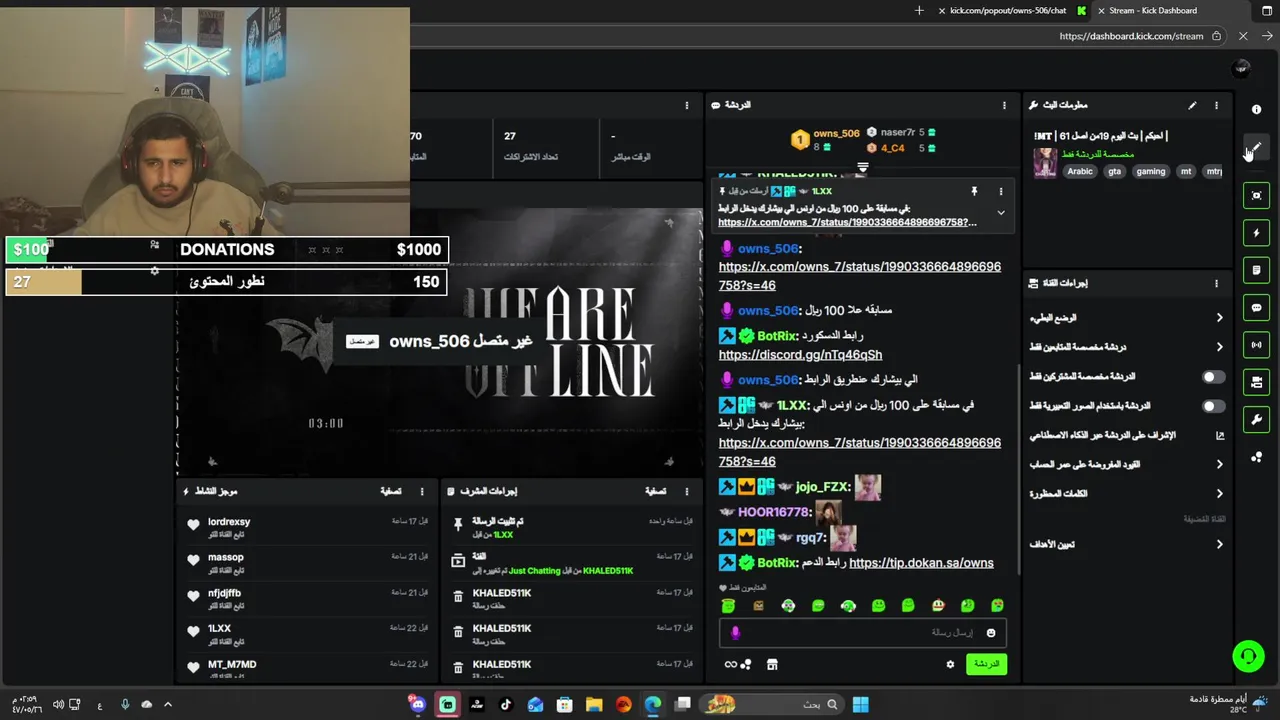Expand the banned words row
Viewport: 1280px width, 720px height.
[1127, 494]
